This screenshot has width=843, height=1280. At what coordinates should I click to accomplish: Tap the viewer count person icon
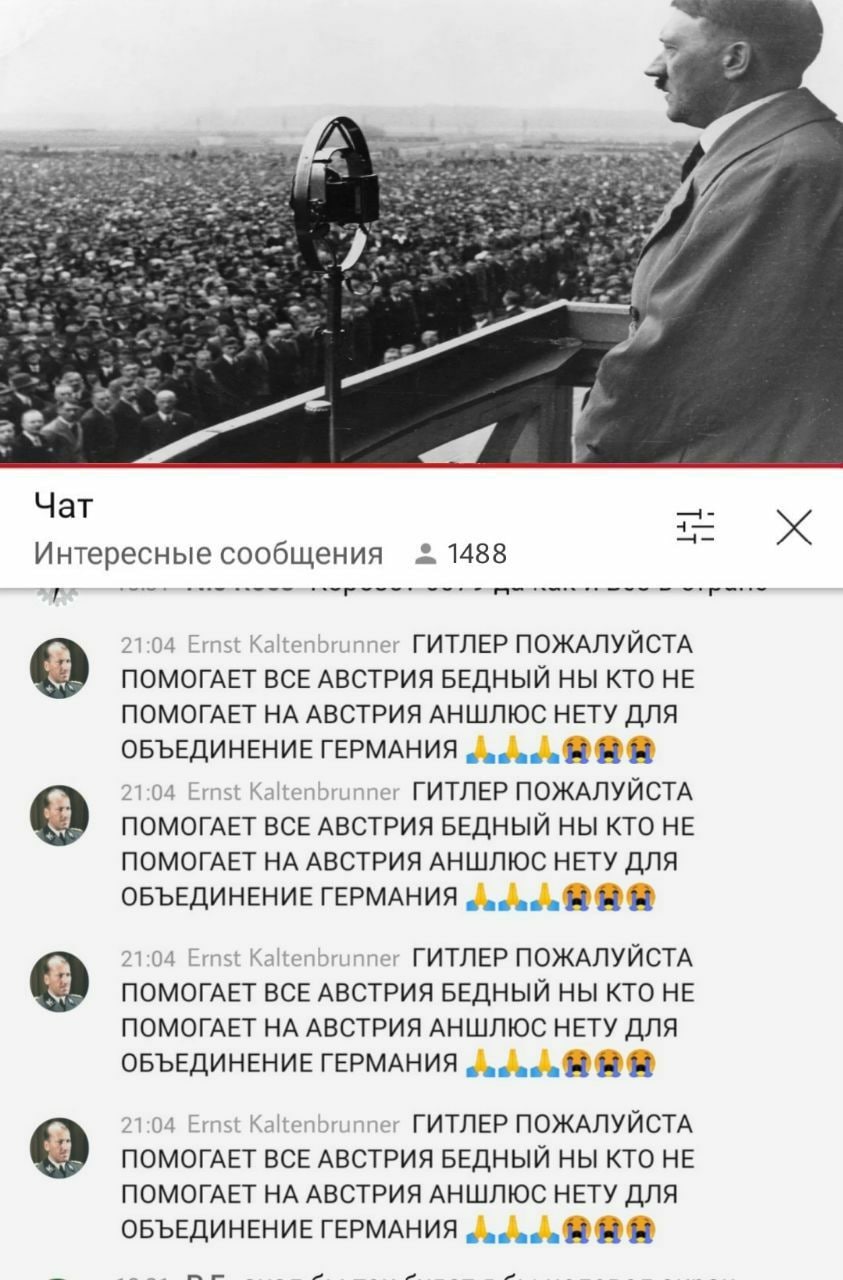pyautogui.click(x=424, y=554)
